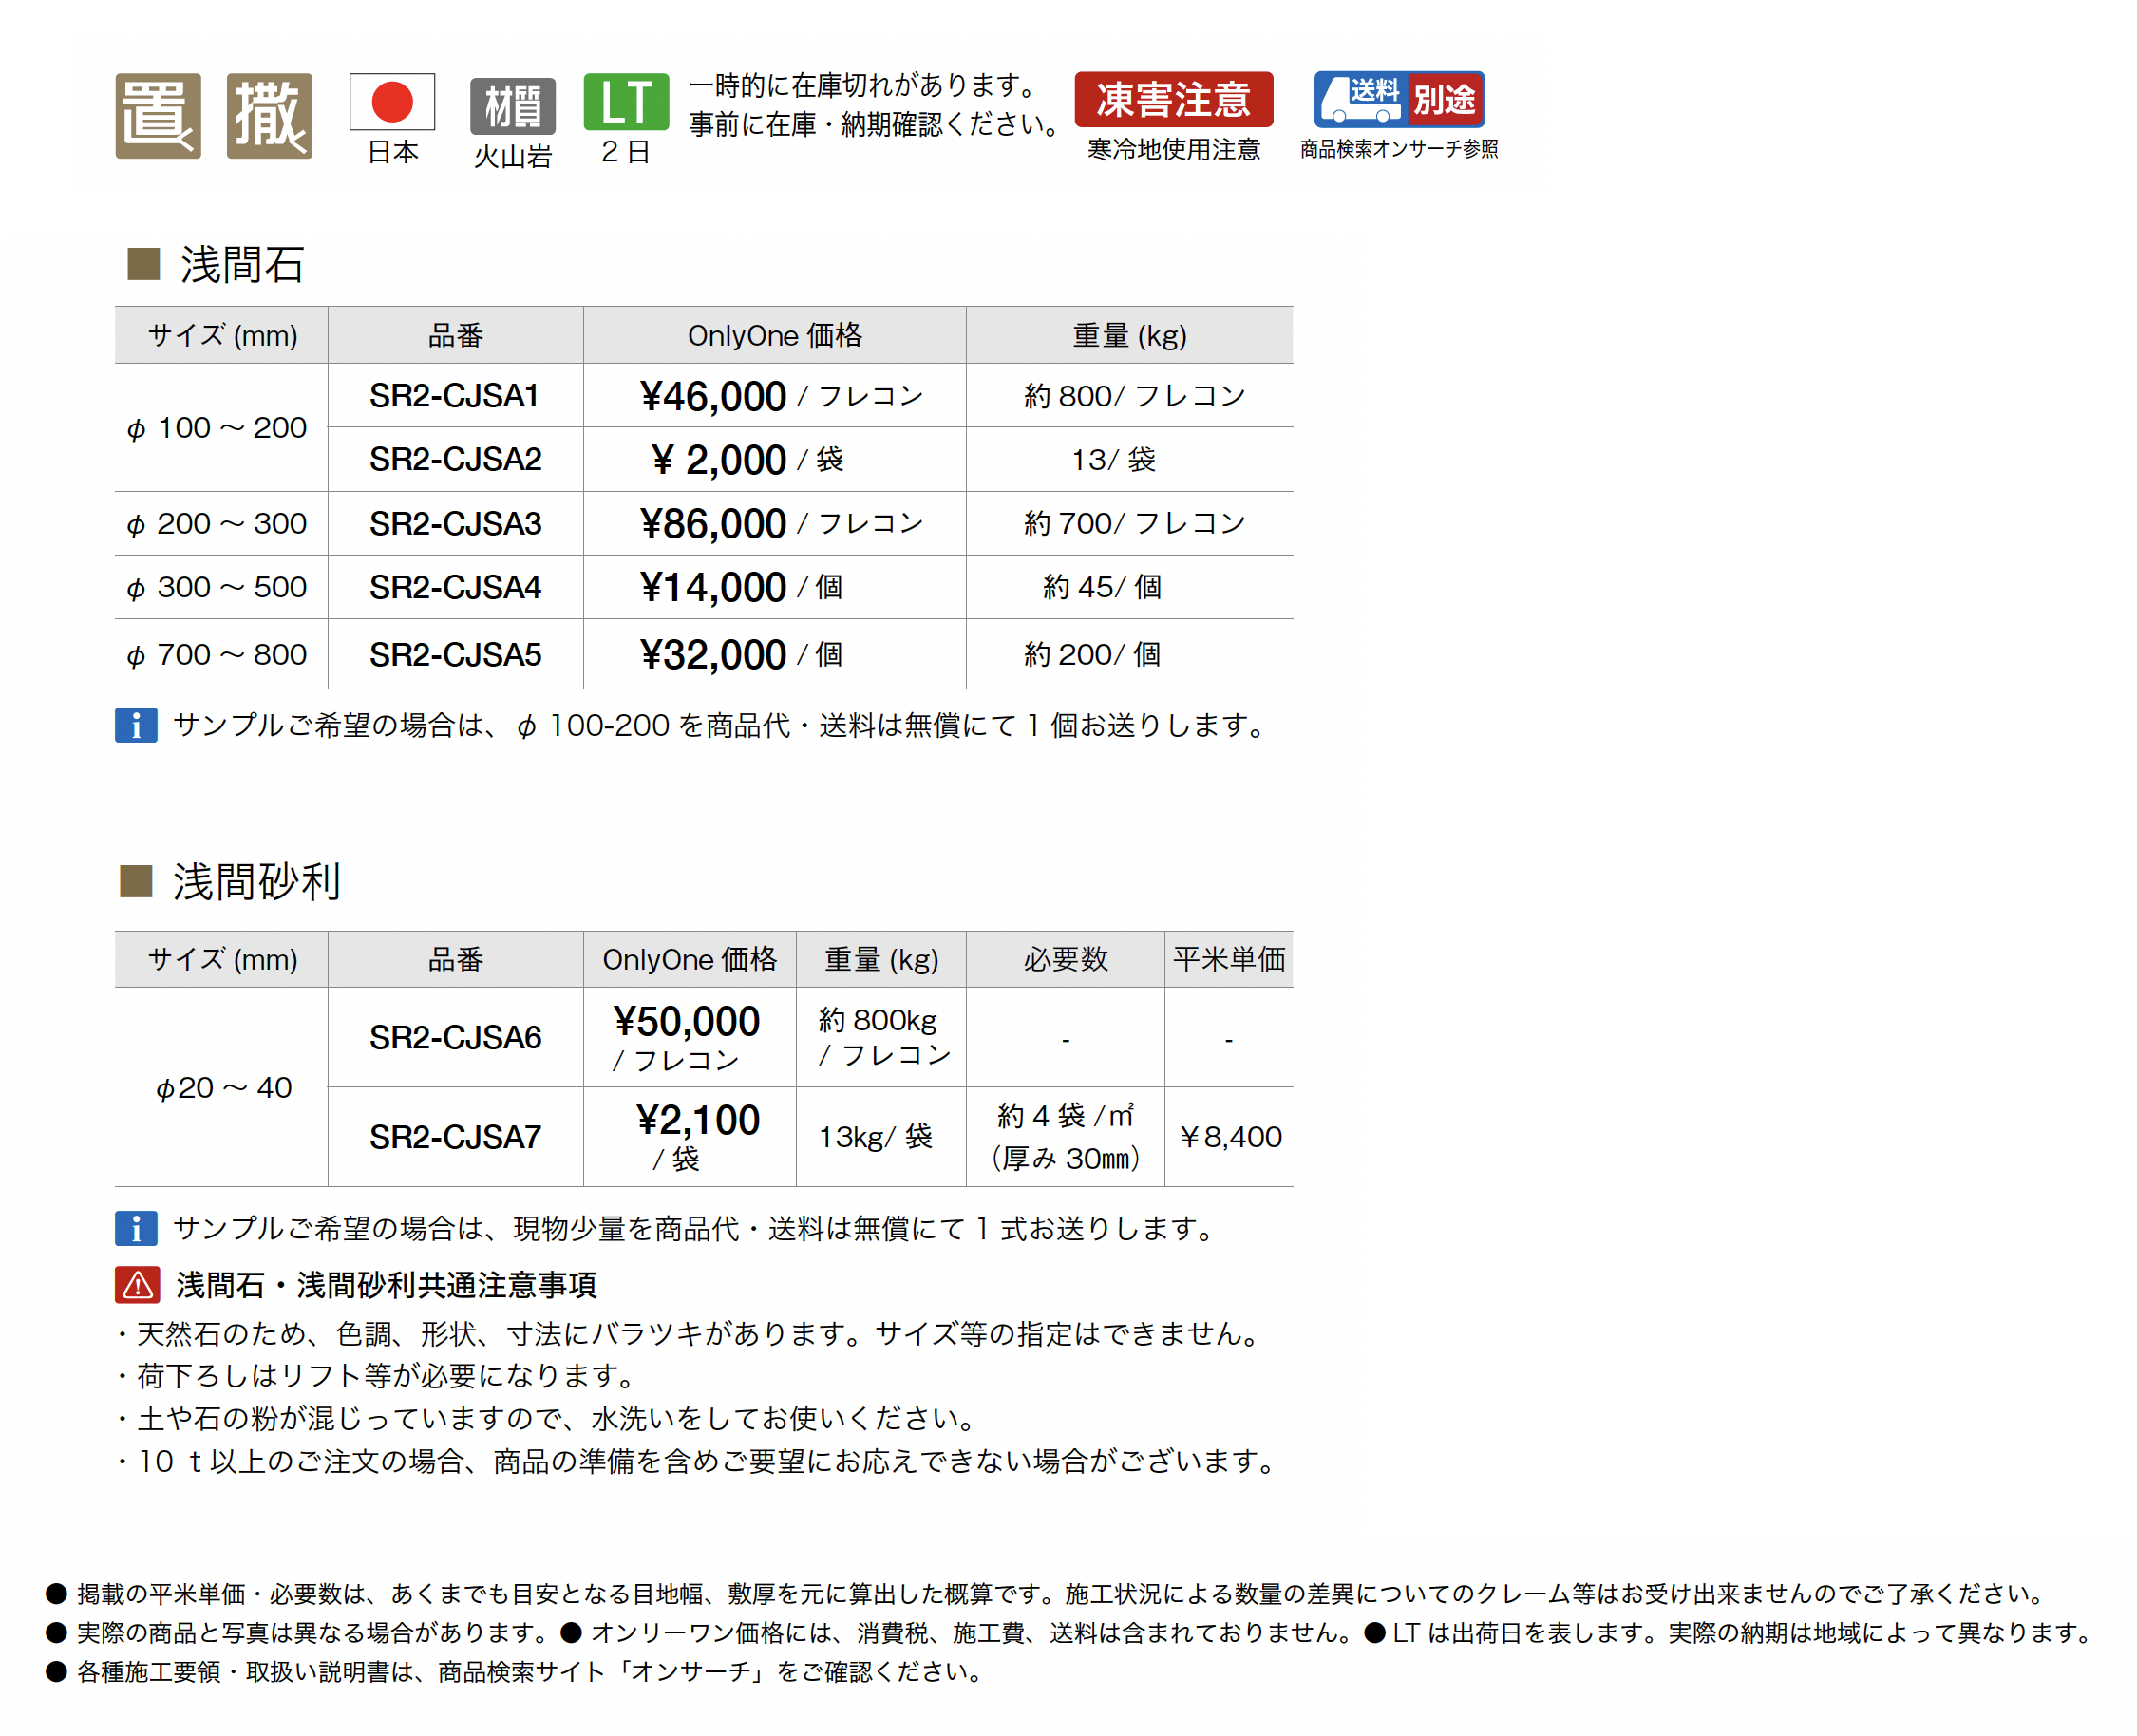Click the 送料別途 shipping truck badge
This screenshot has height=1736, width=2137.
click(1398, 99)
